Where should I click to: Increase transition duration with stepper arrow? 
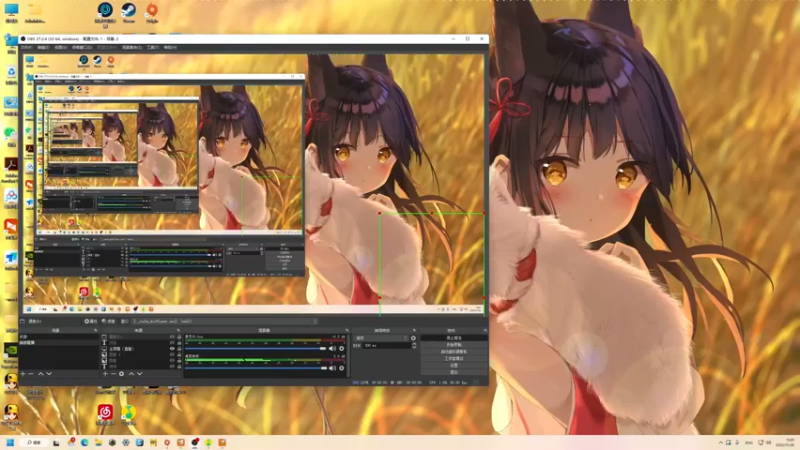coord(414,344)
